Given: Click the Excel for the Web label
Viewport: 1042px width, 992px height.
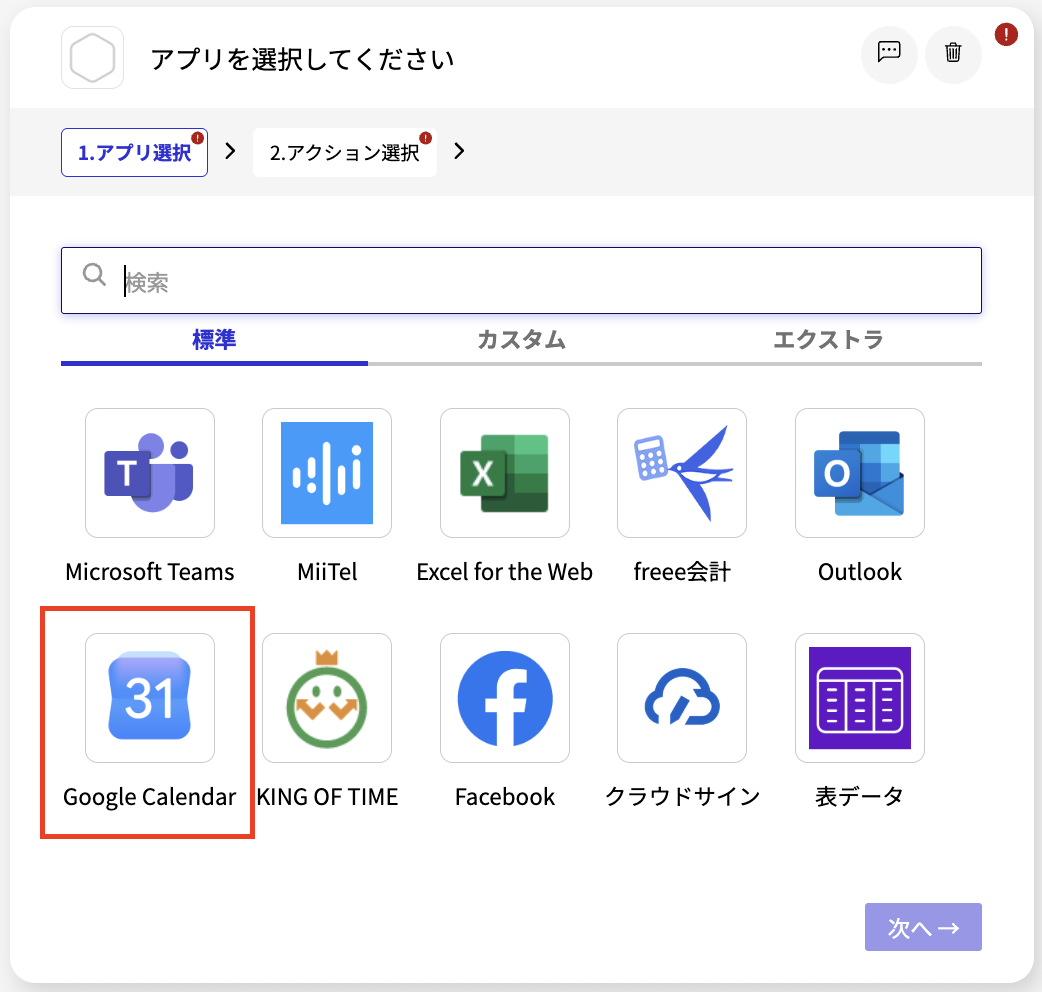Looking at the screenshot, I should click(504, 572).
